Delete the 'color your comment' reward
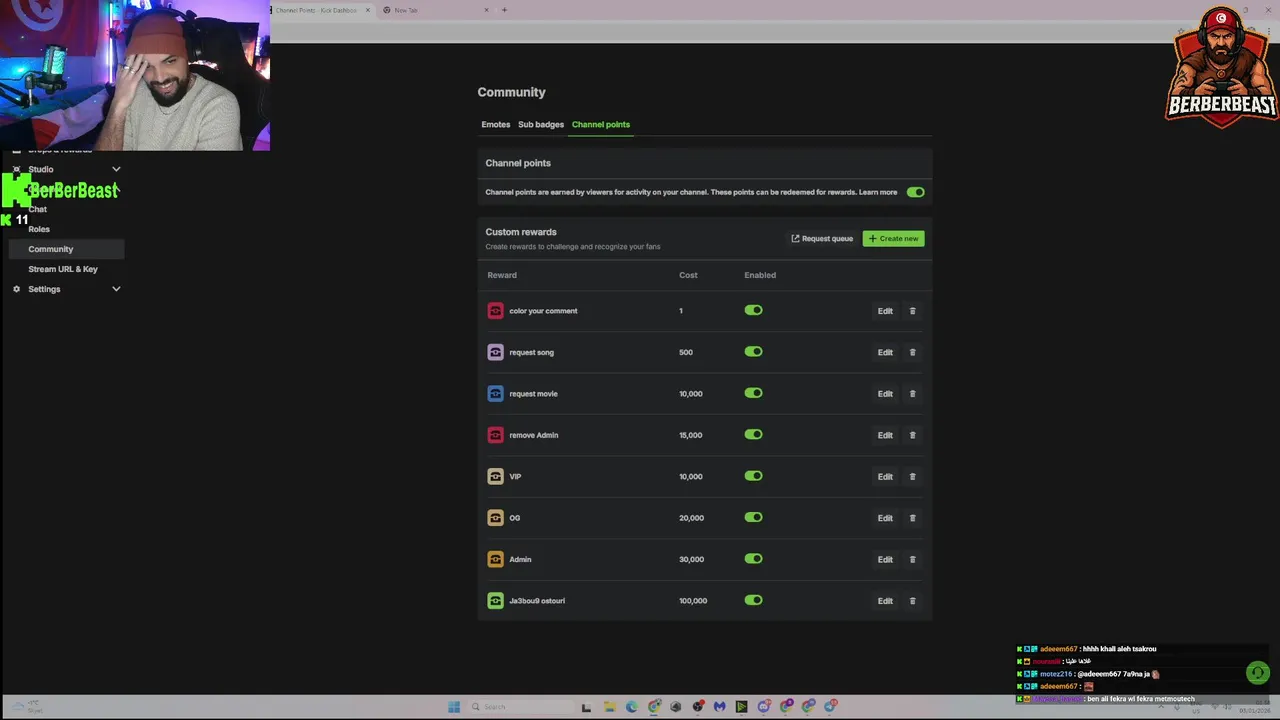This screenshot has width=1280, height=720. pos(912,311)
